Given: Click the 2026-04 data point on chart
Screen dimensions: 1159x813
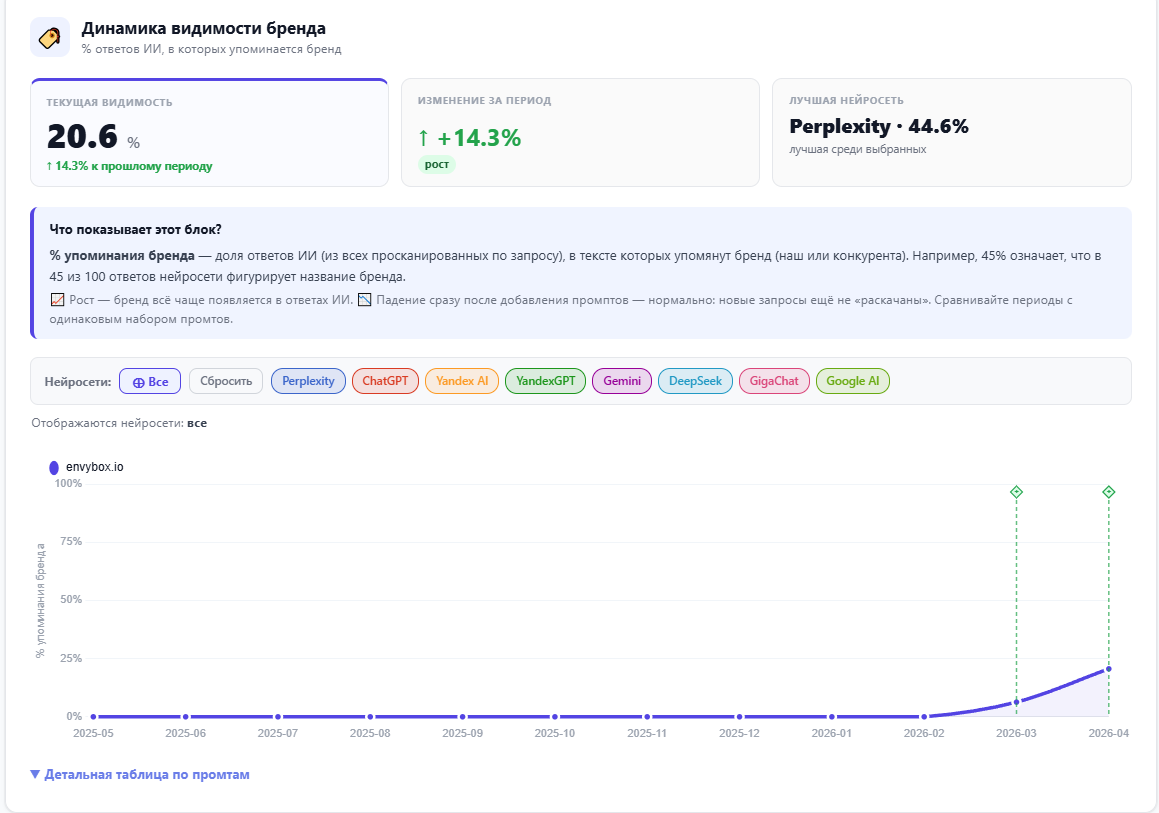Looking at the screenshot, I should pyautogui.click(x=1108, y=669).
